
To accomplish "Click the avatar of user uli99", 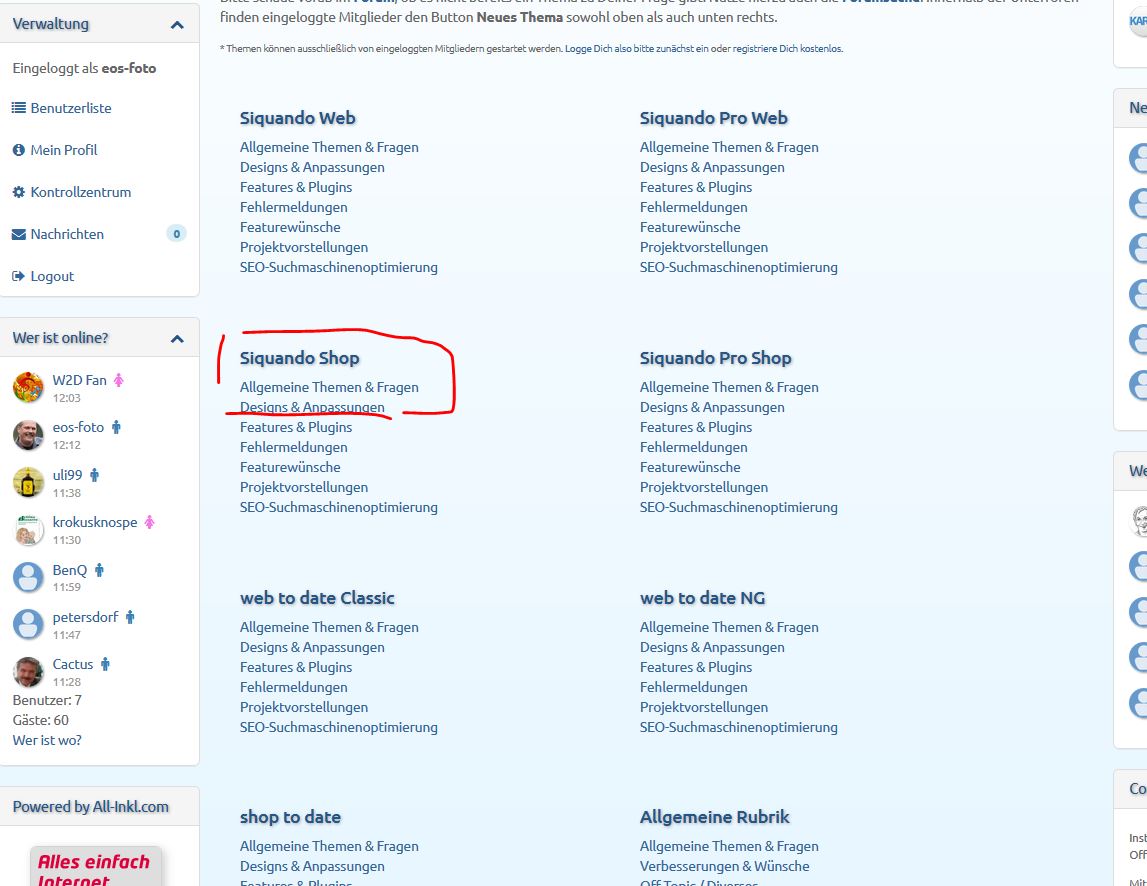I will (28, 482).
